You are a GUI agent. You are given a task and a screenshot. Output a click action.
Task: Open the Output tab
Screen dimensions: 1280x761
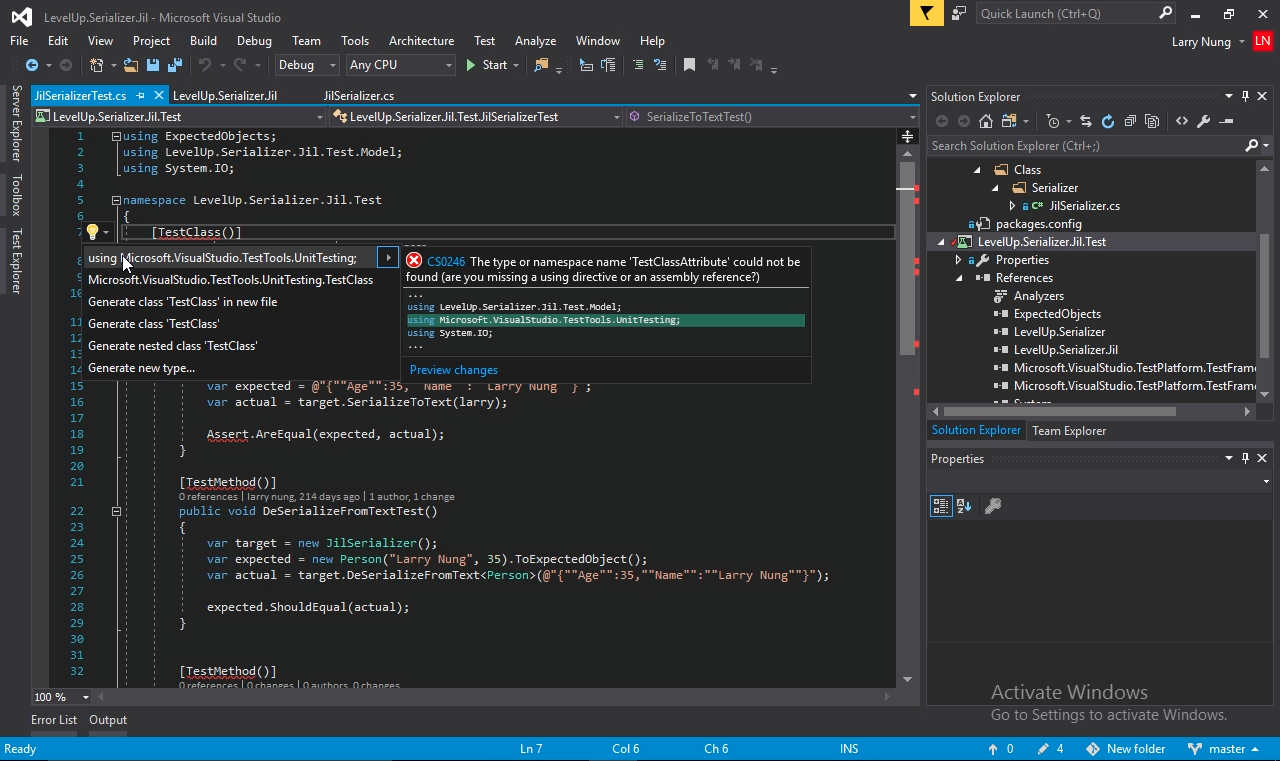tap(108, 720)
